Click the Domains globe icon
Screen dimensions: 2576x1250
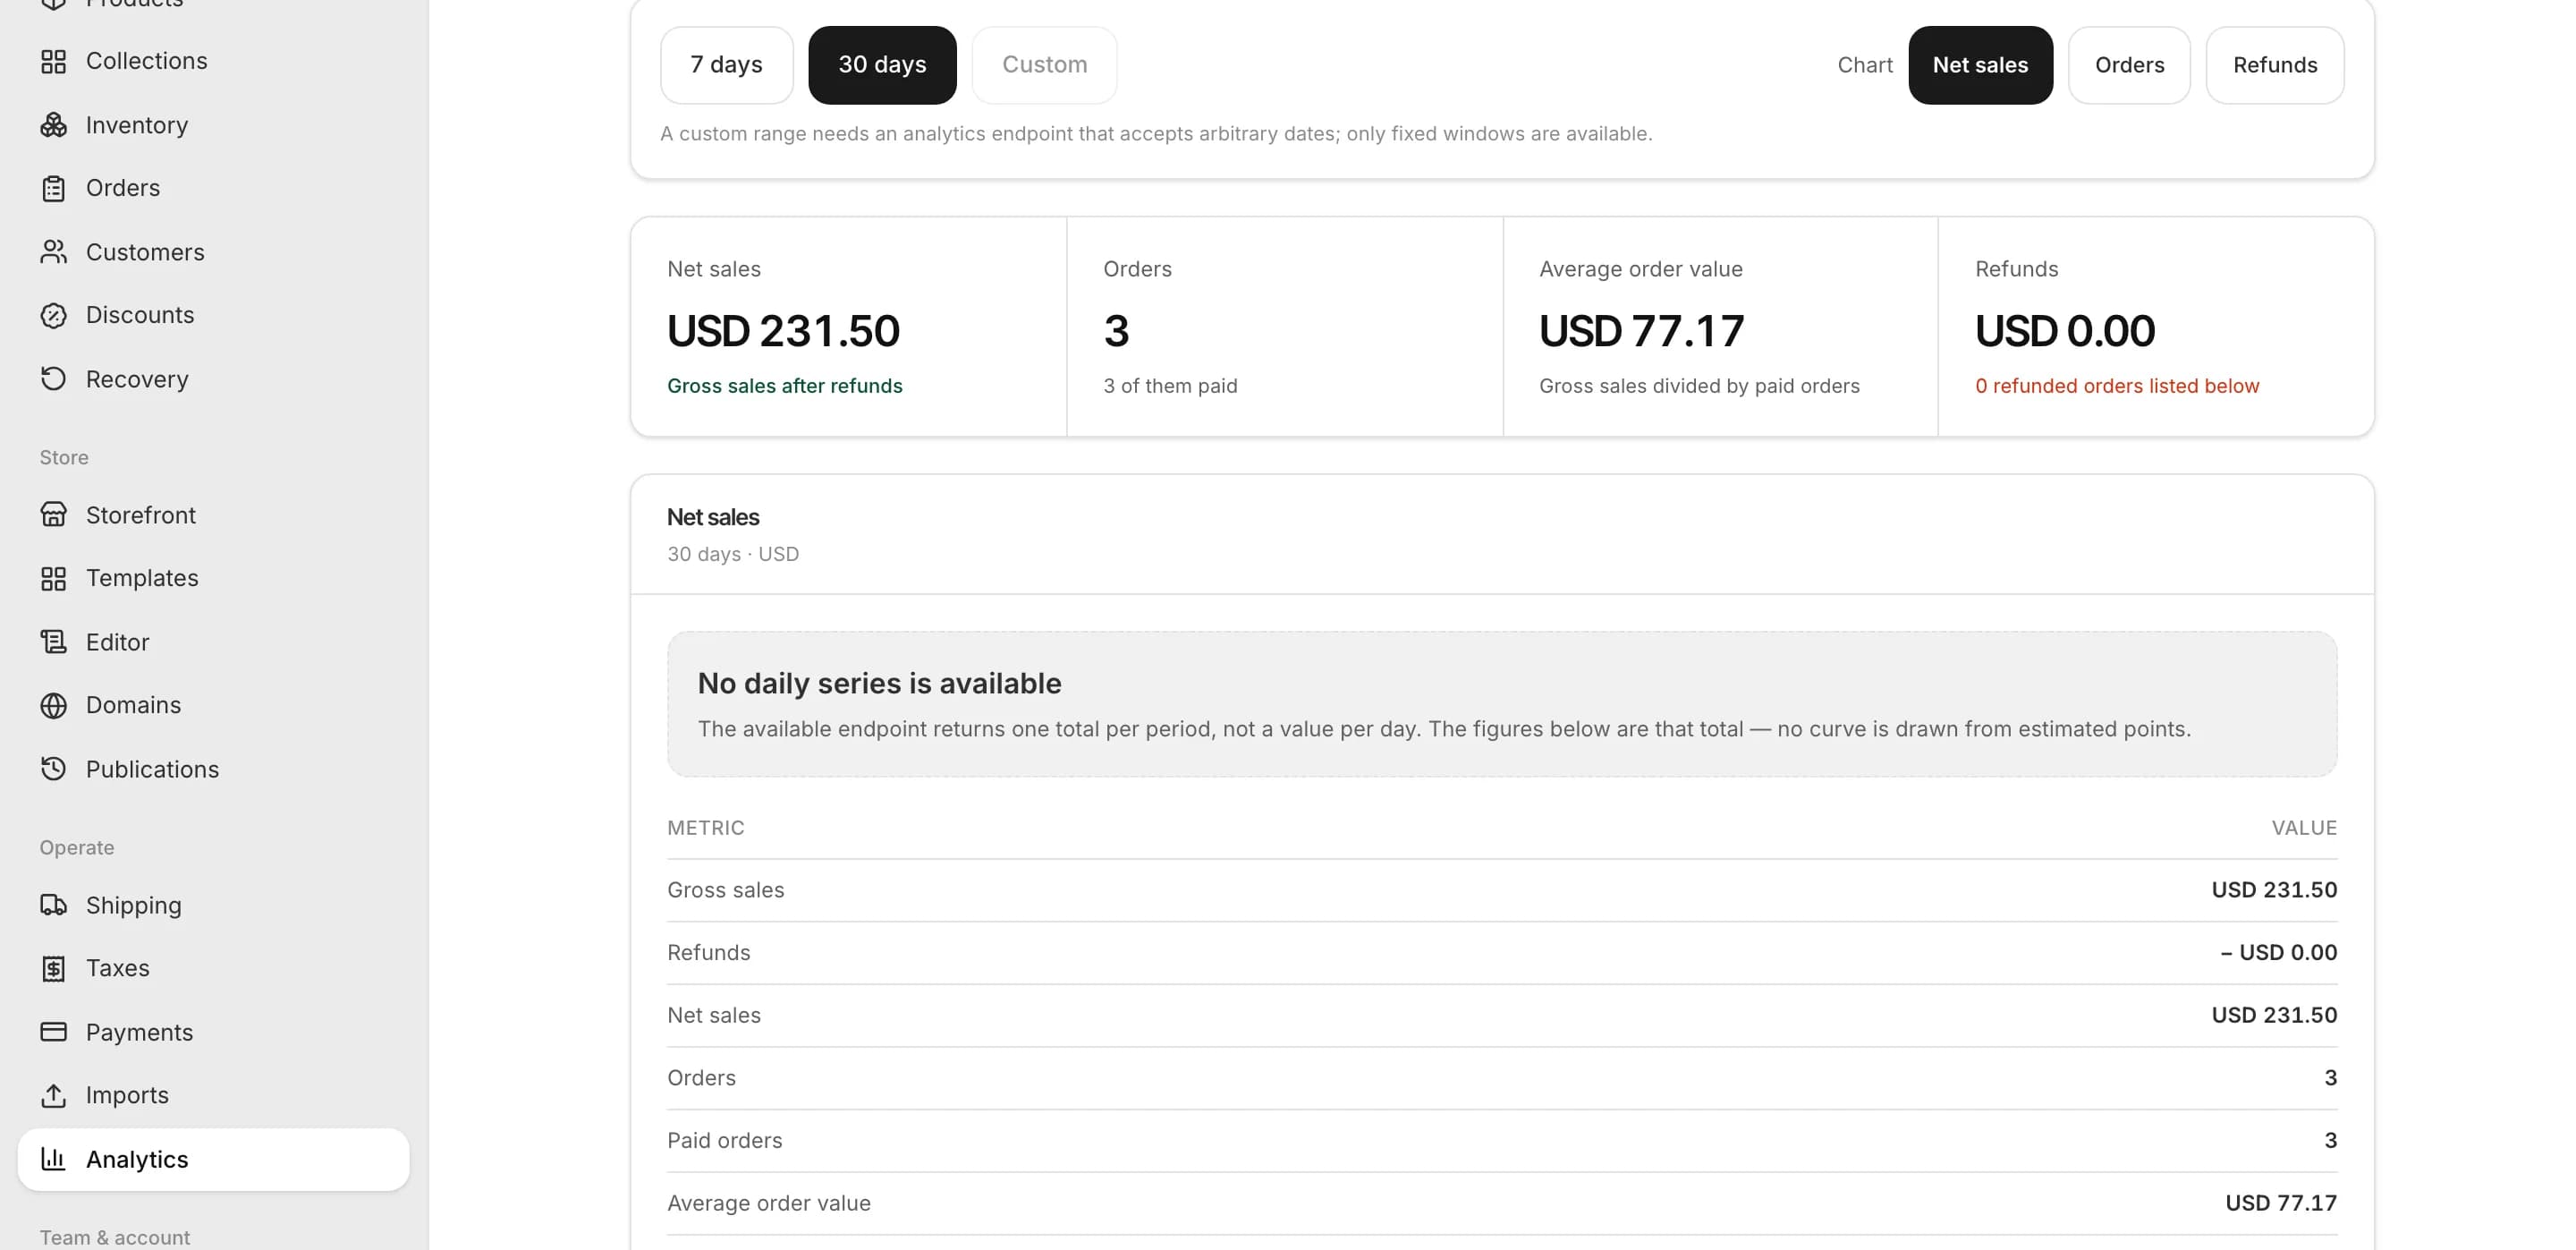53,705
